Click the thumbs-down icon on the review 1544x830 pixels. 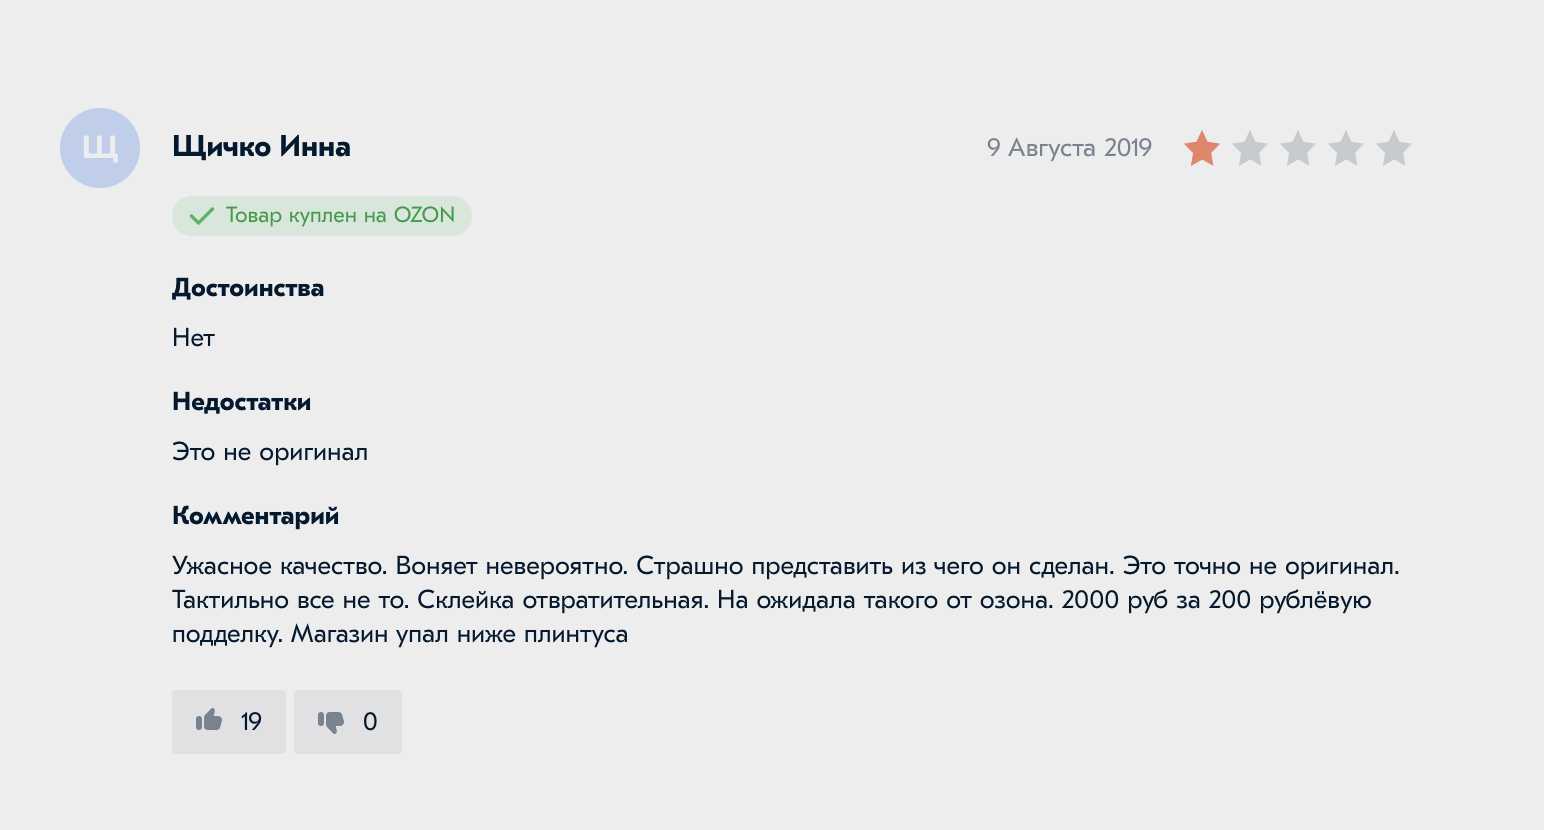[331, 722]
